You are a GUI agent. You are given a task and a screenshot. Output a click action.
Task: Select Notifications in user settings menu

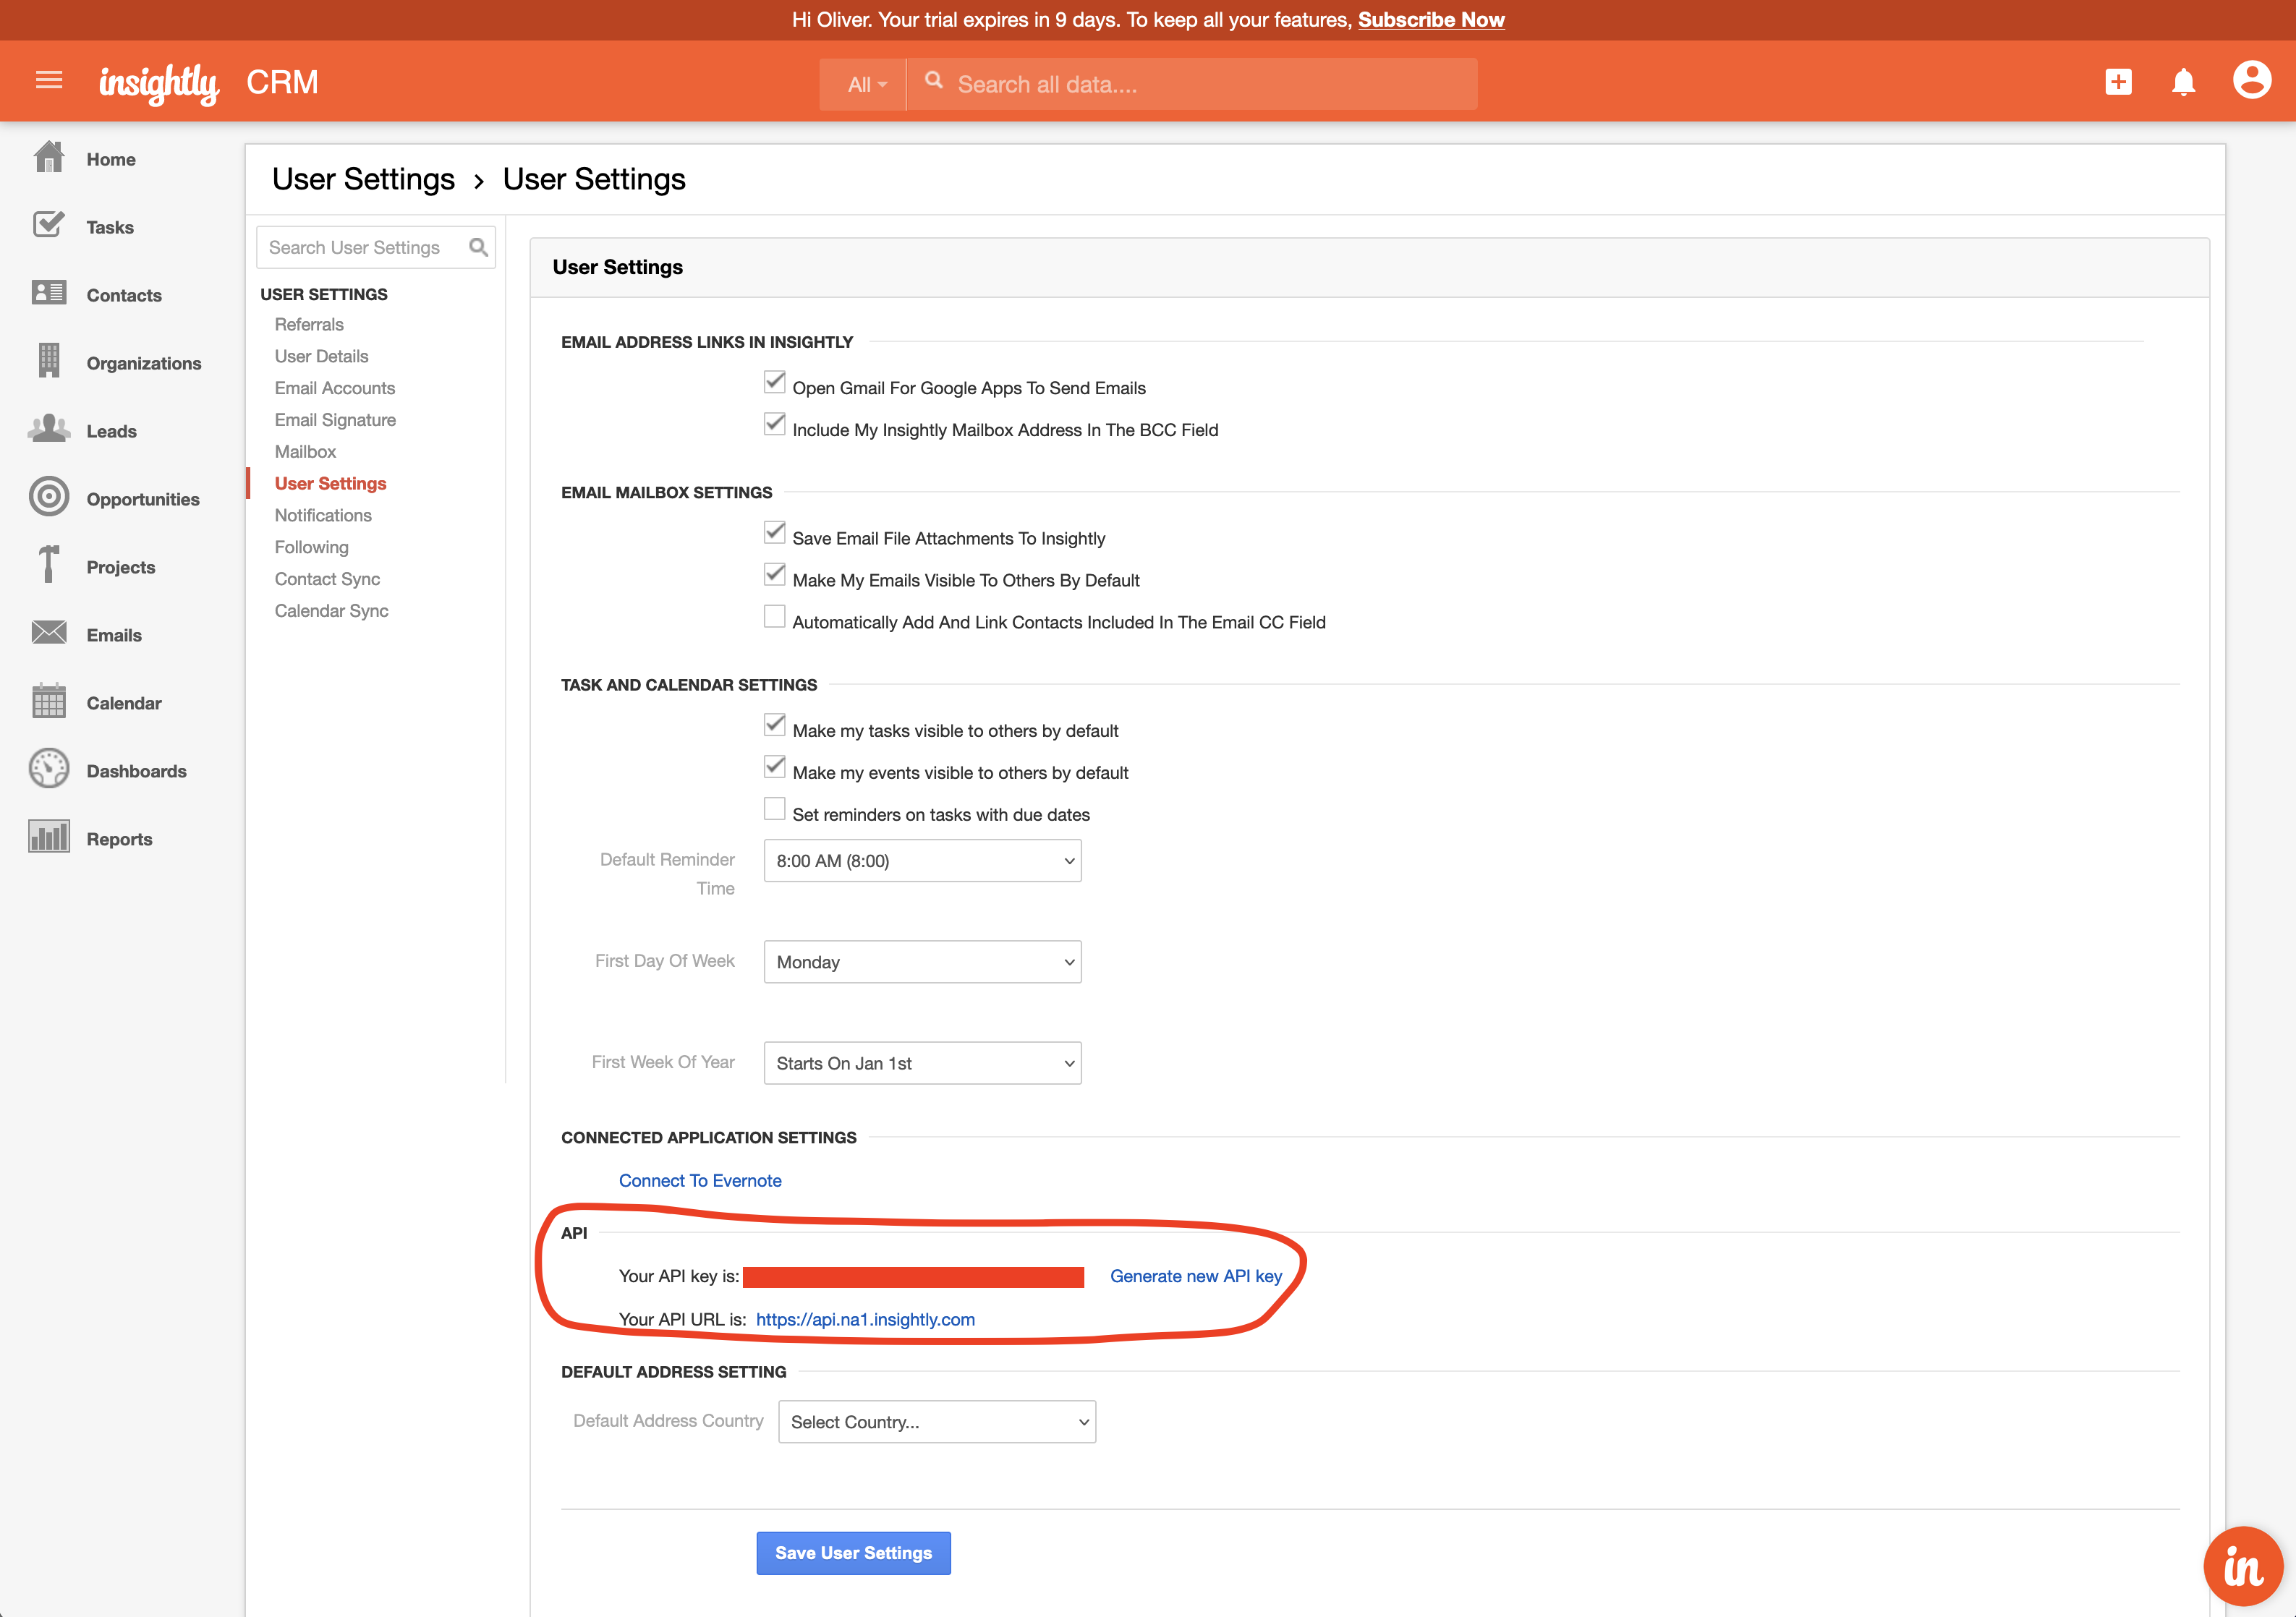click(x=323, y=515)
